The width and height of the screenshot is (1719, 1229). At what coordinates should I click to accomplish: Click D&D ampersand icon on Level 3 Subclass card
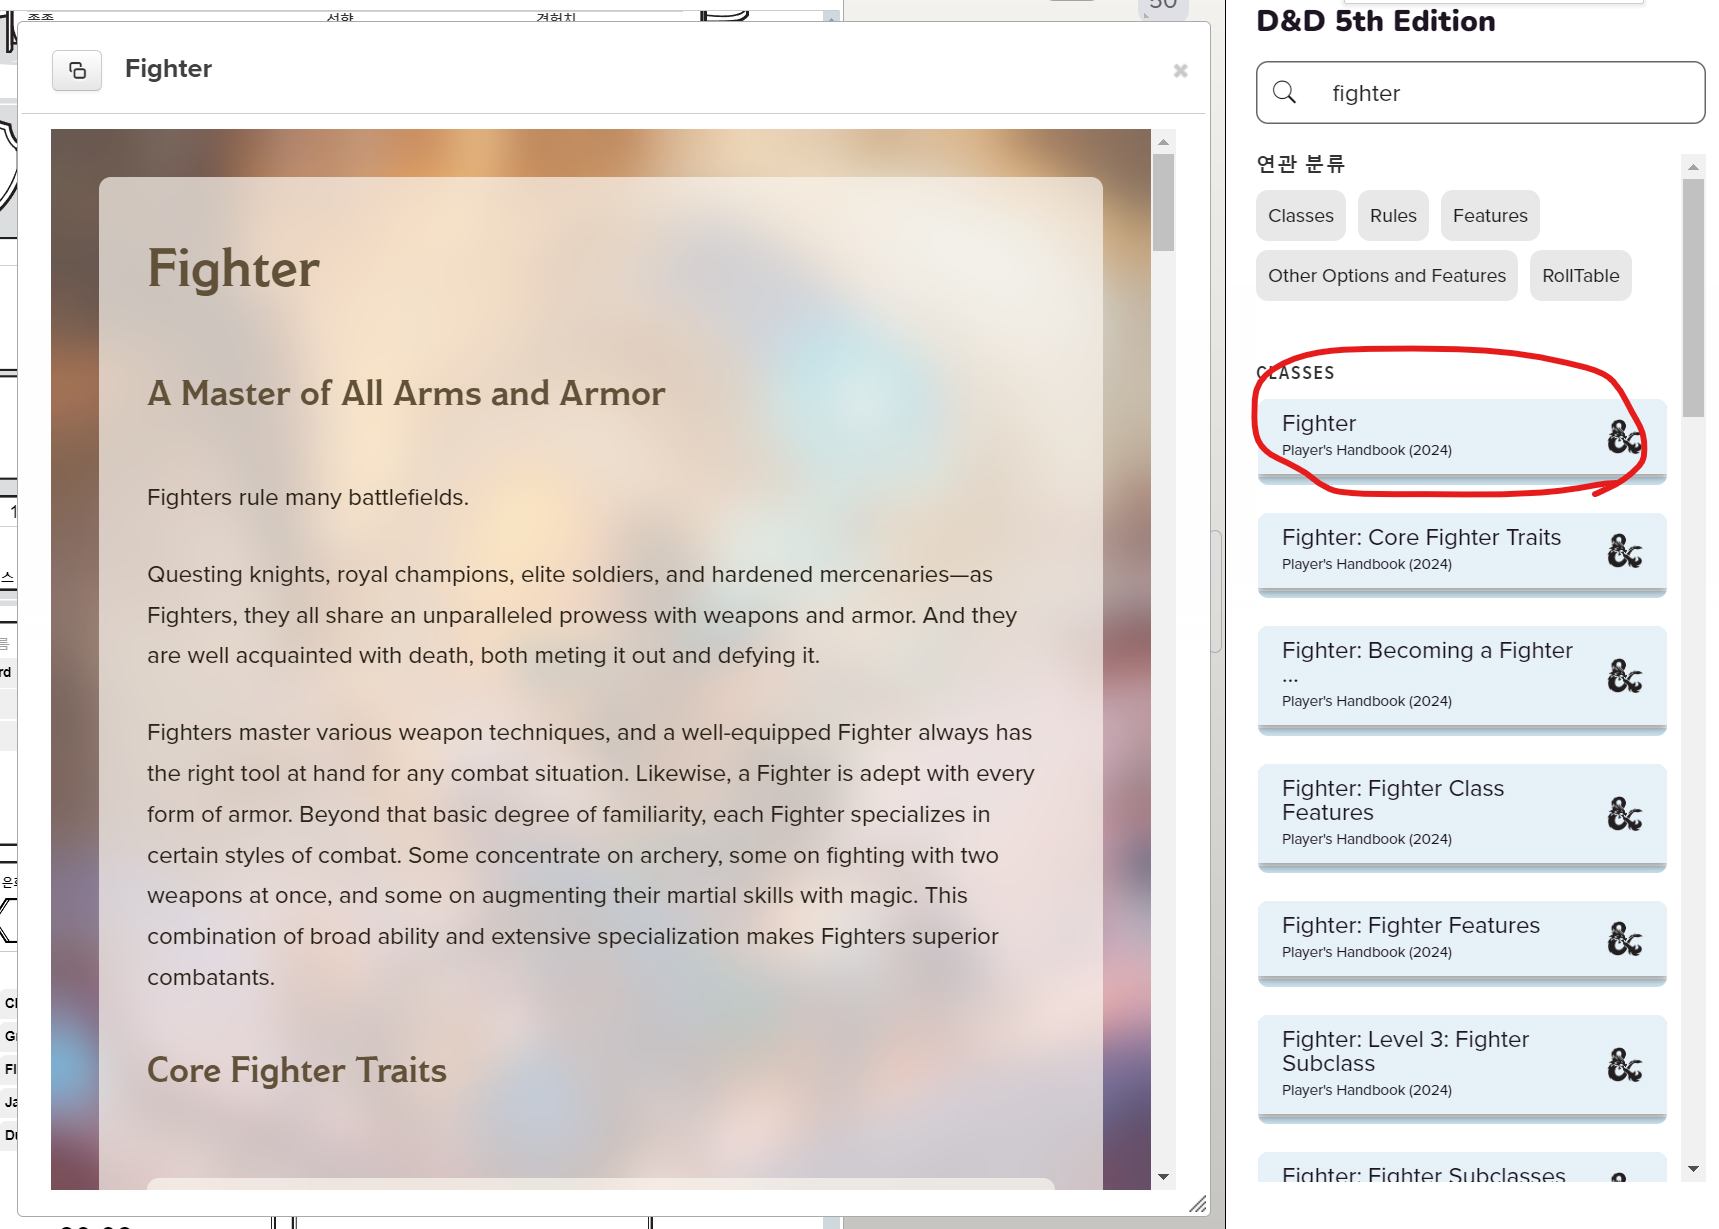click(1625, 1065)
